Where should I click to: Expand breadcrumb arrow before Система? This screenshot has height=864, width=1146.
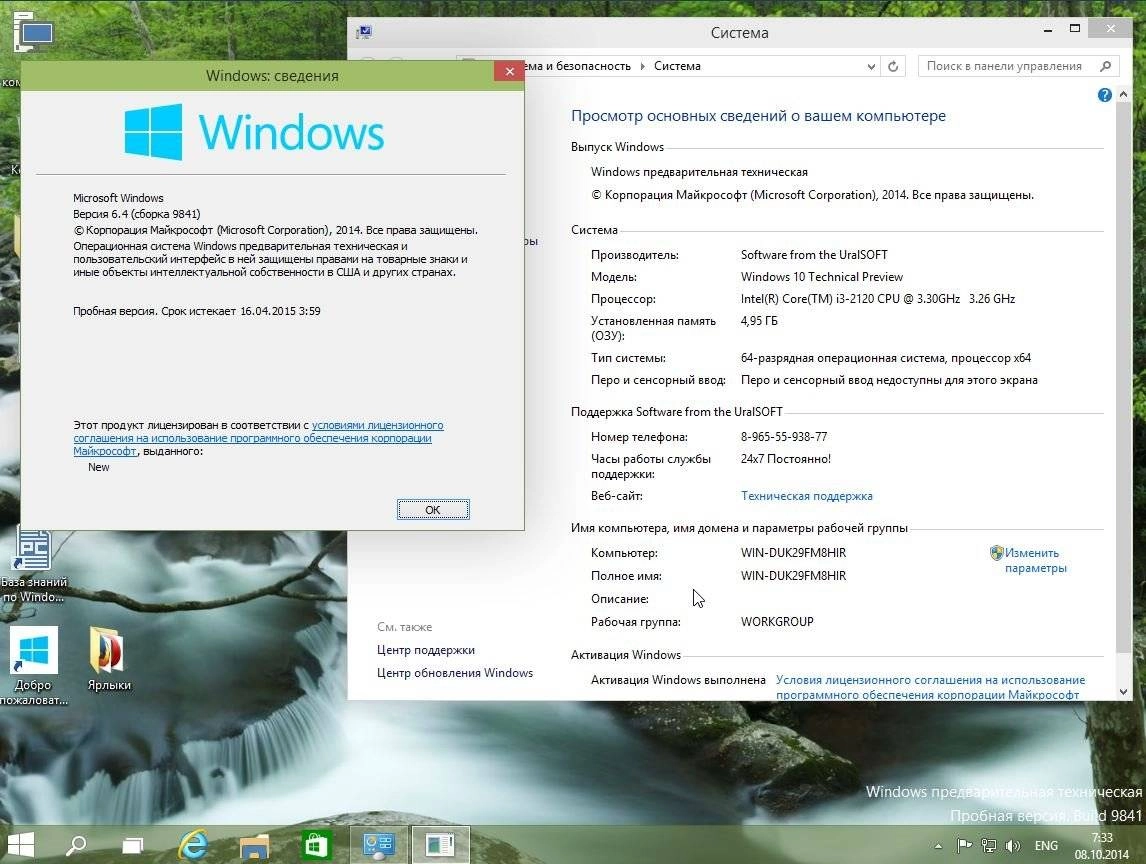(642, 66)
